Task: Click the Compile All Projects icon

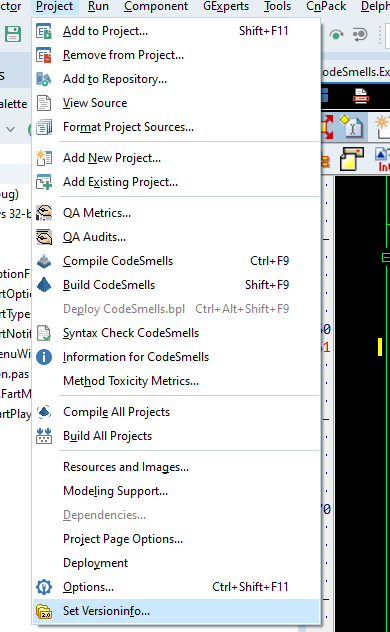Action: (44, 412)
